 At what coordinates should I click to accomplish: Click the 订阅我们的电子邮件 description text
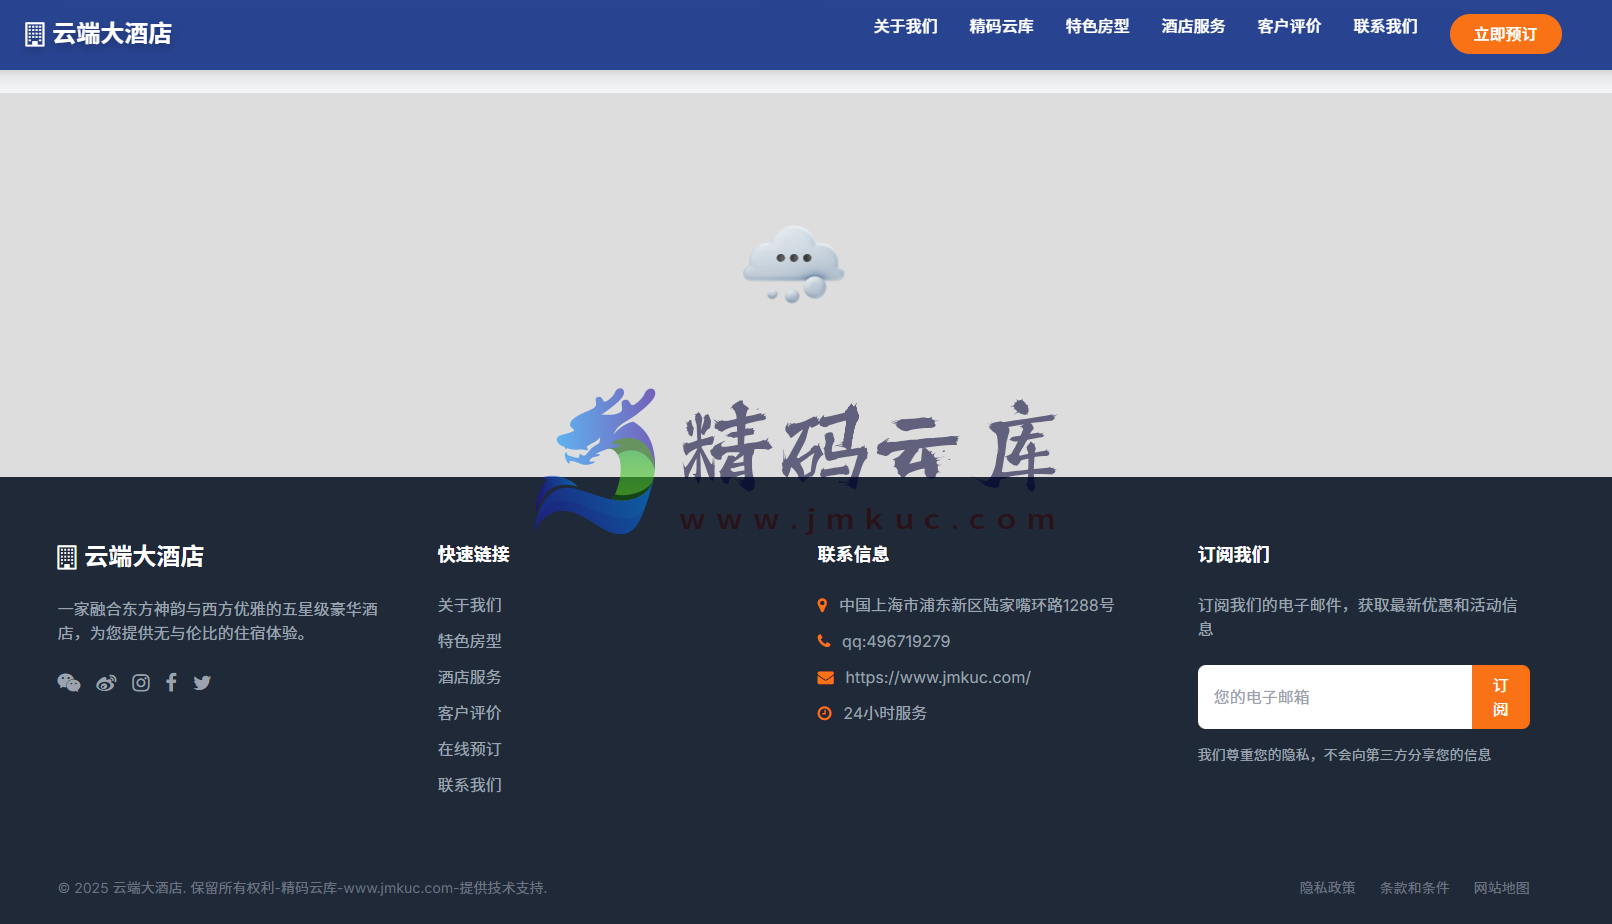1358,617
